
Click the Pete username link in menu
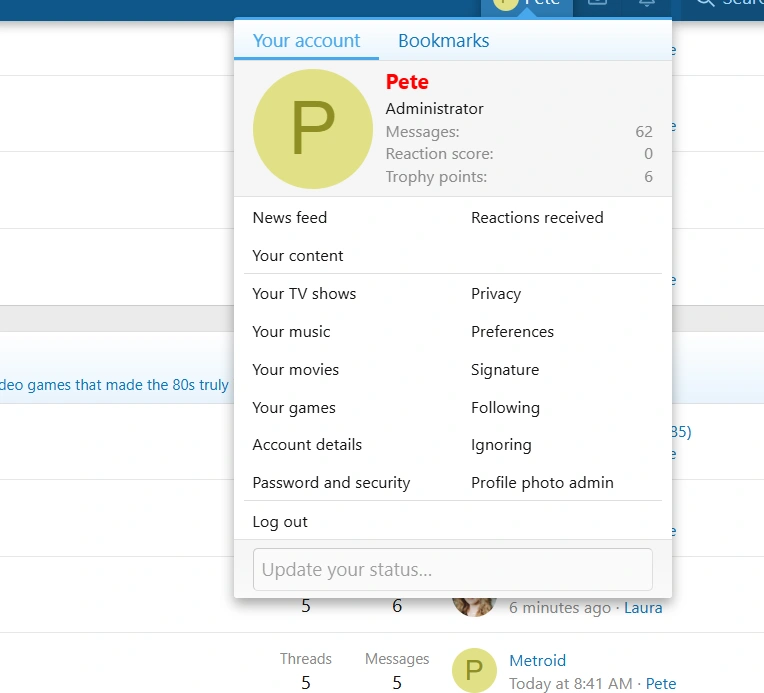[x=407, y=82]
